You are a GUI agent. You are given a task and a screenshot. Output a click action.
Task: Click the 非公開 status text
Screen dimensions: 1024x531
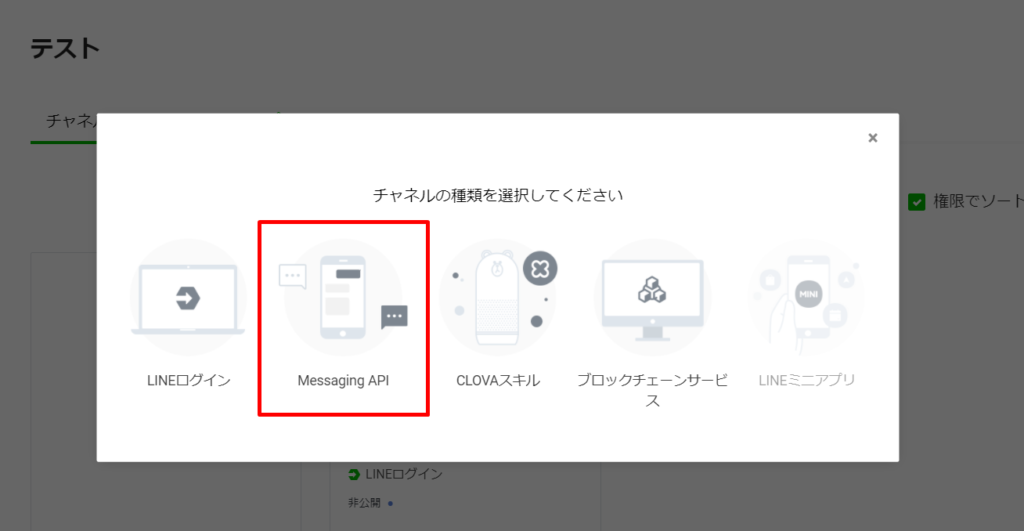tap(364, 503)
